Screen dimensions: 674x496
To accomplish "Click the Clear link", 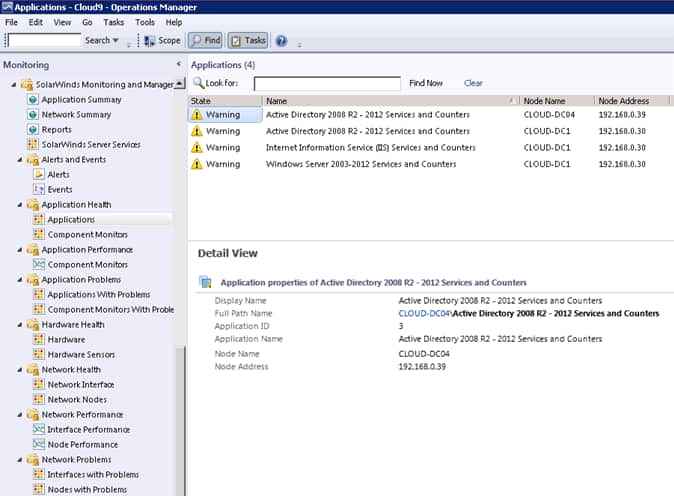I will [x=473, y=83].
